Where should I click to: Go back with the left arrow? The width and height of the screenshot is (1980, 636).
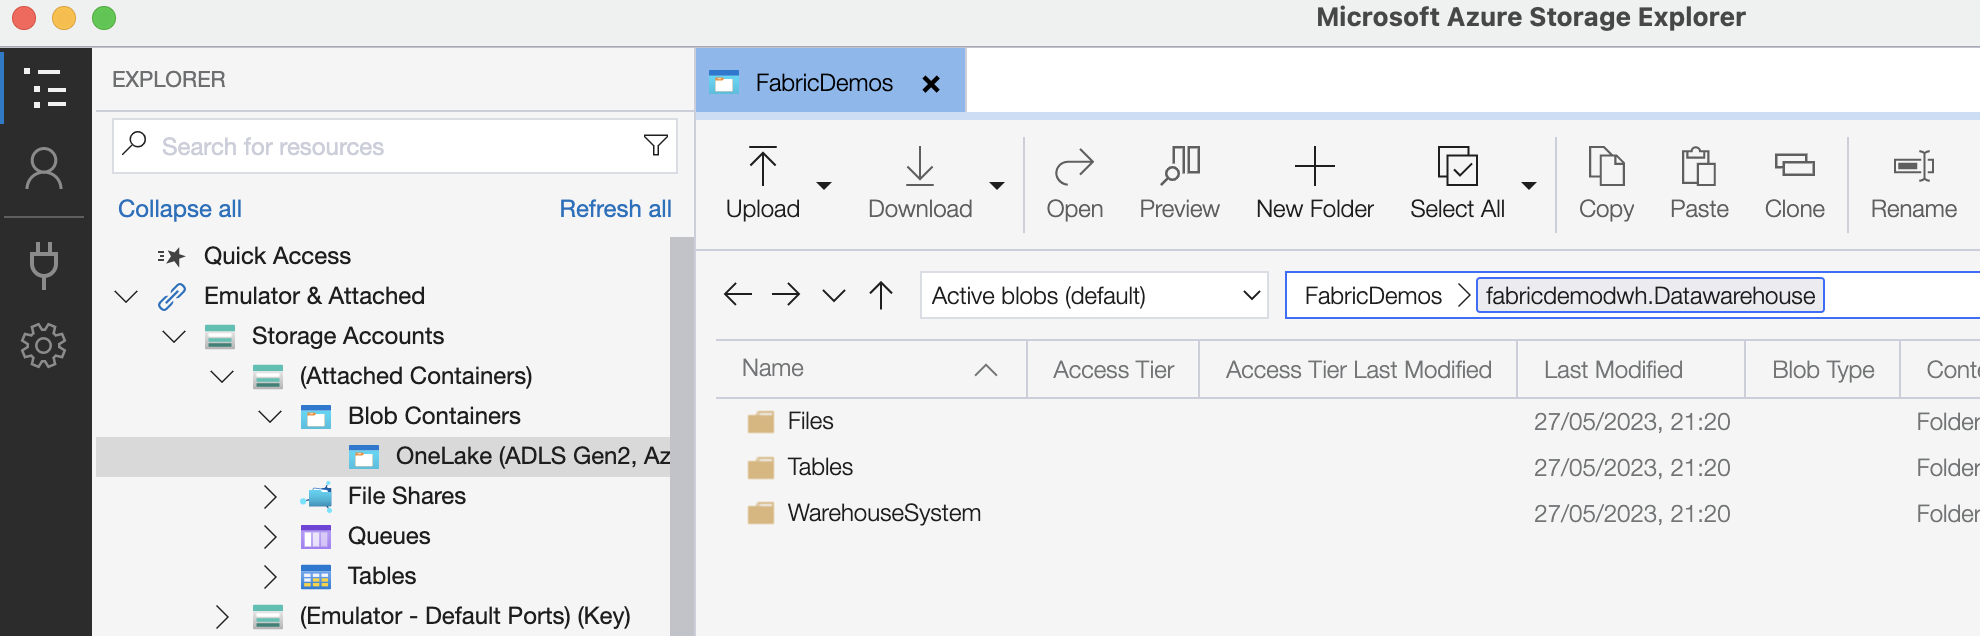tap(737, 295)
